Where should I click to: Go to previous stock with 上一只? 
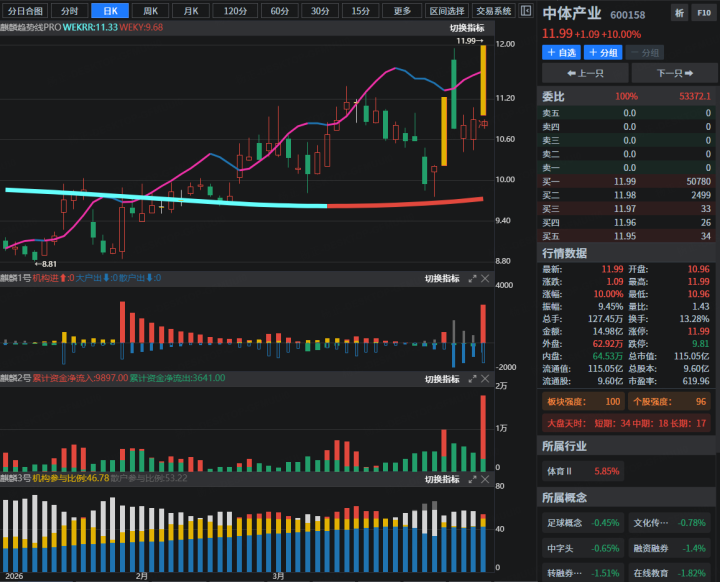point(585,73)
